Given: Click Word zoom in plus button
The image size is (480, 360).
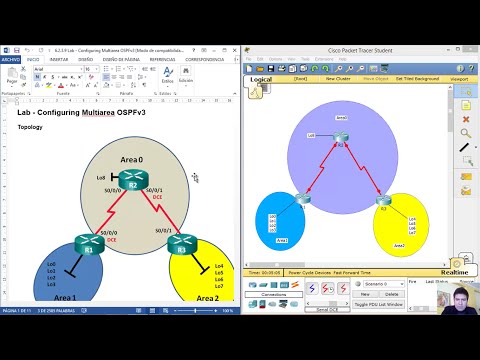Looking at the screenshot, I should 216,311.
